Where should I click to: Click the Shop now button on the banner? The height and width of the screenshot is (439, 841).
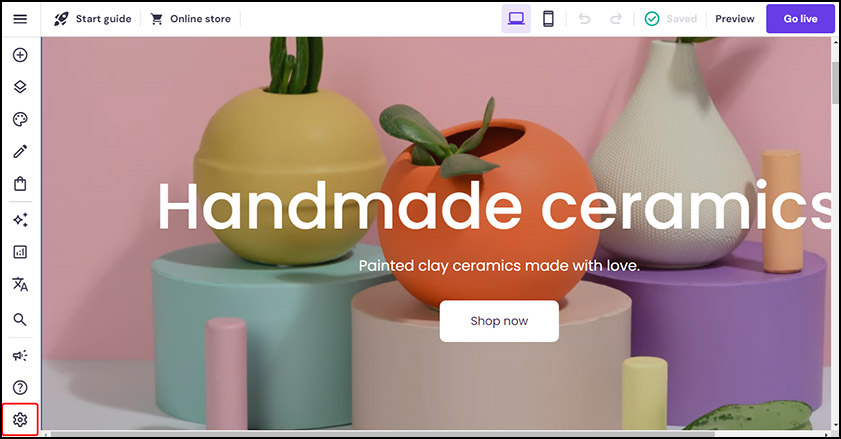click(499, 321)
